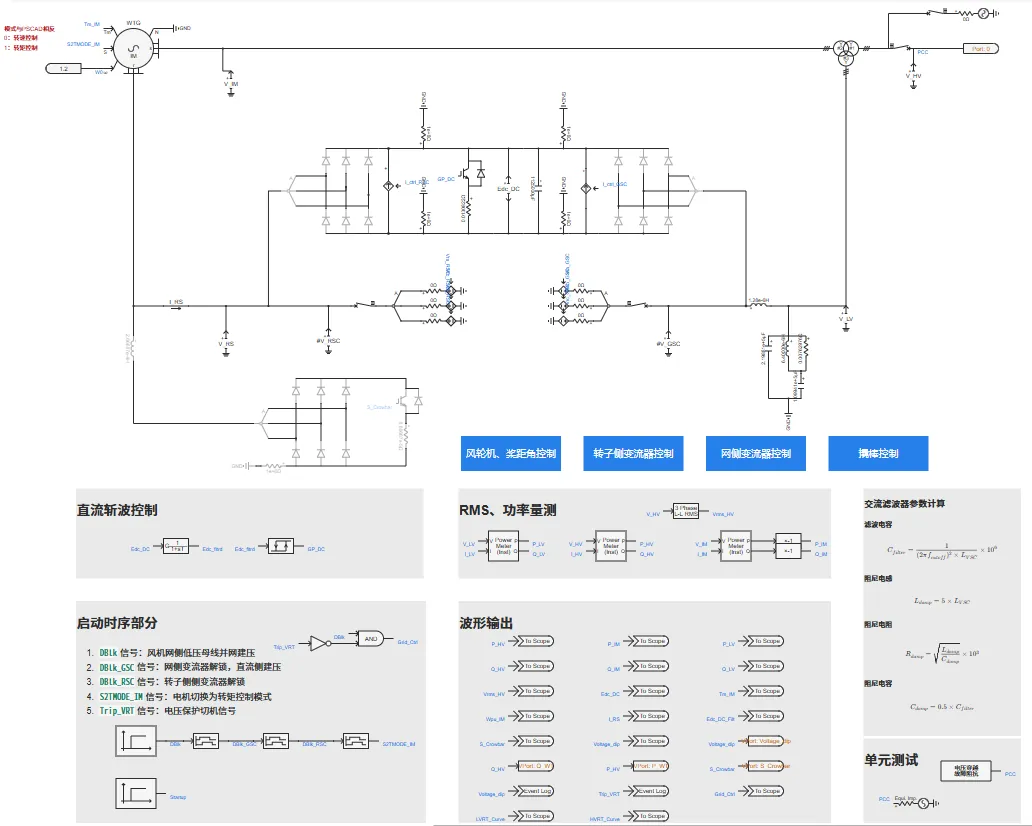The width and height of the screenshot is (1032, 826).
Task: Select the VPort: Q_WT output block
Action: [535, 766]
